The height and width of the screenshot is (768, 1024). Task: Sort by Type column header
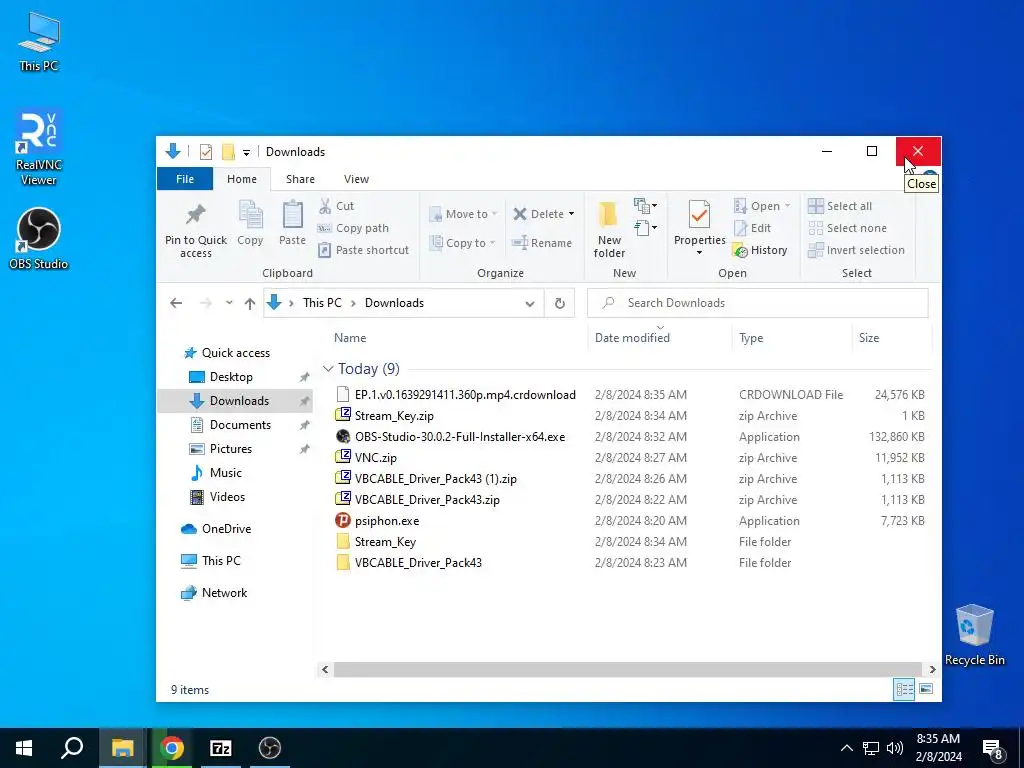[792, 338]
